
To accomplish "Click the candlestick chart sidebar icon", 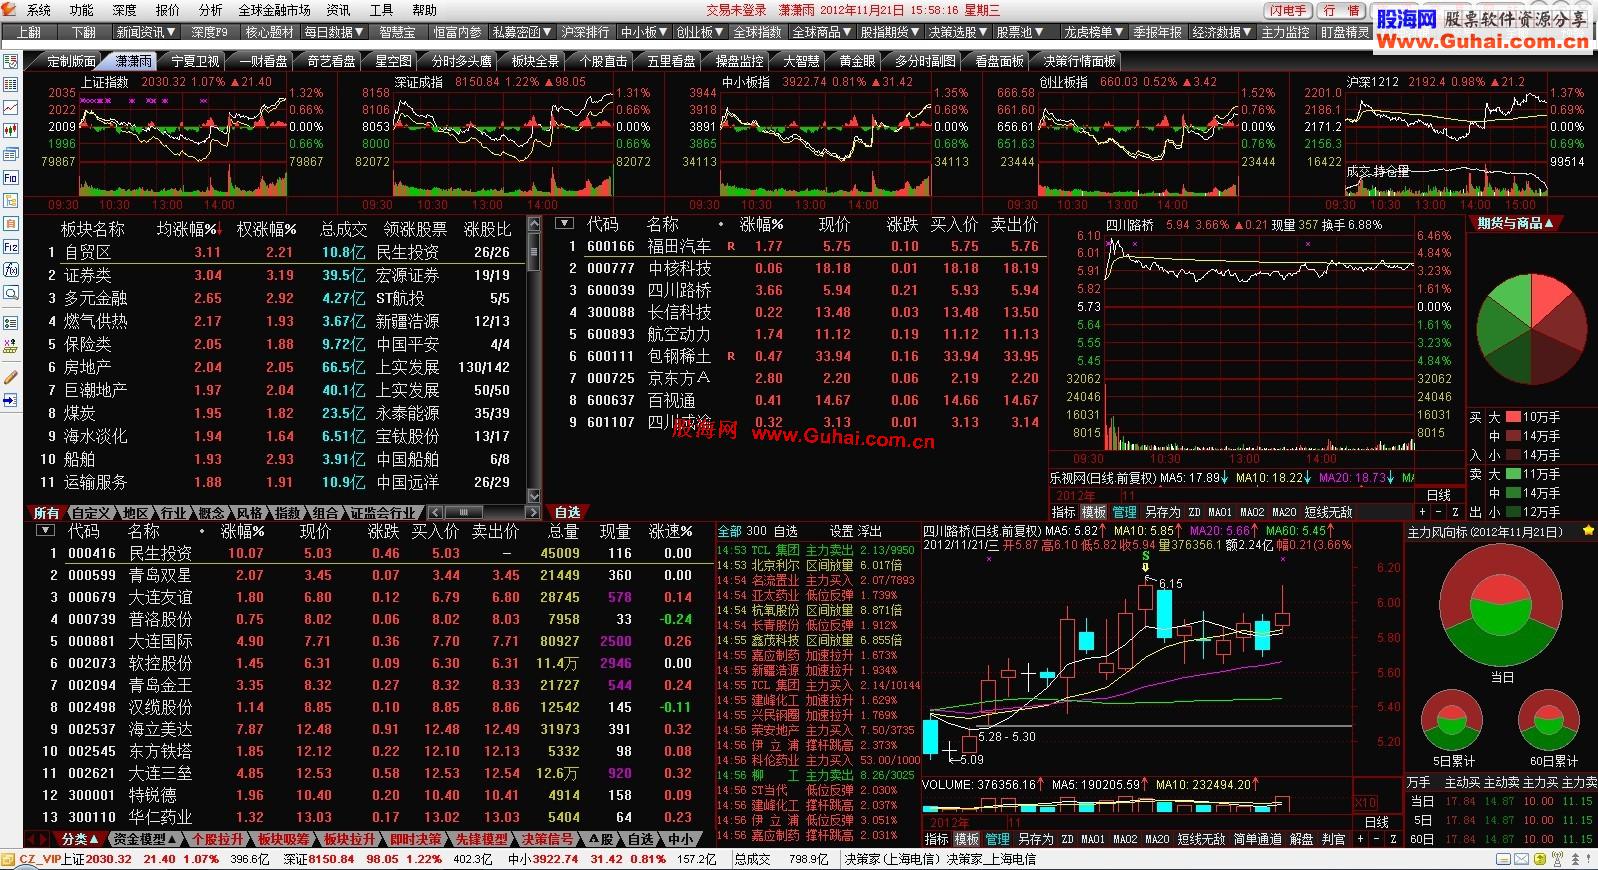I will pos(11,131).
